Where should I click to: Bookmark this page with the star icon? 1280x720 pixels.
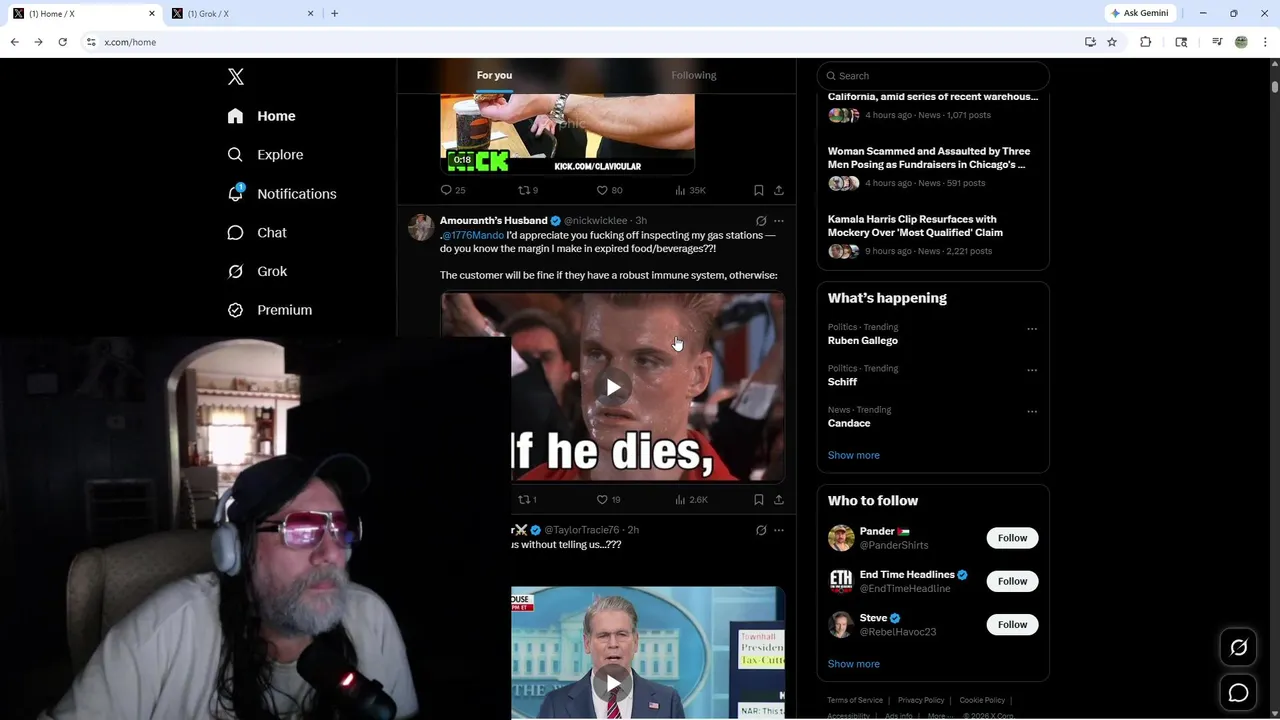[1111, 42]
